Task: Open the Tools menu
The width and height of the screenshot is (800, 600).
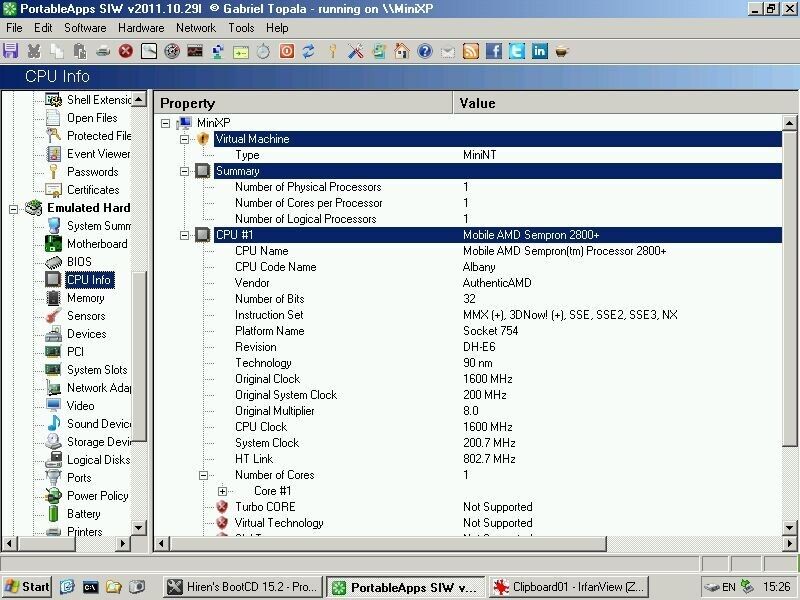Action: [x=241, y=28]
